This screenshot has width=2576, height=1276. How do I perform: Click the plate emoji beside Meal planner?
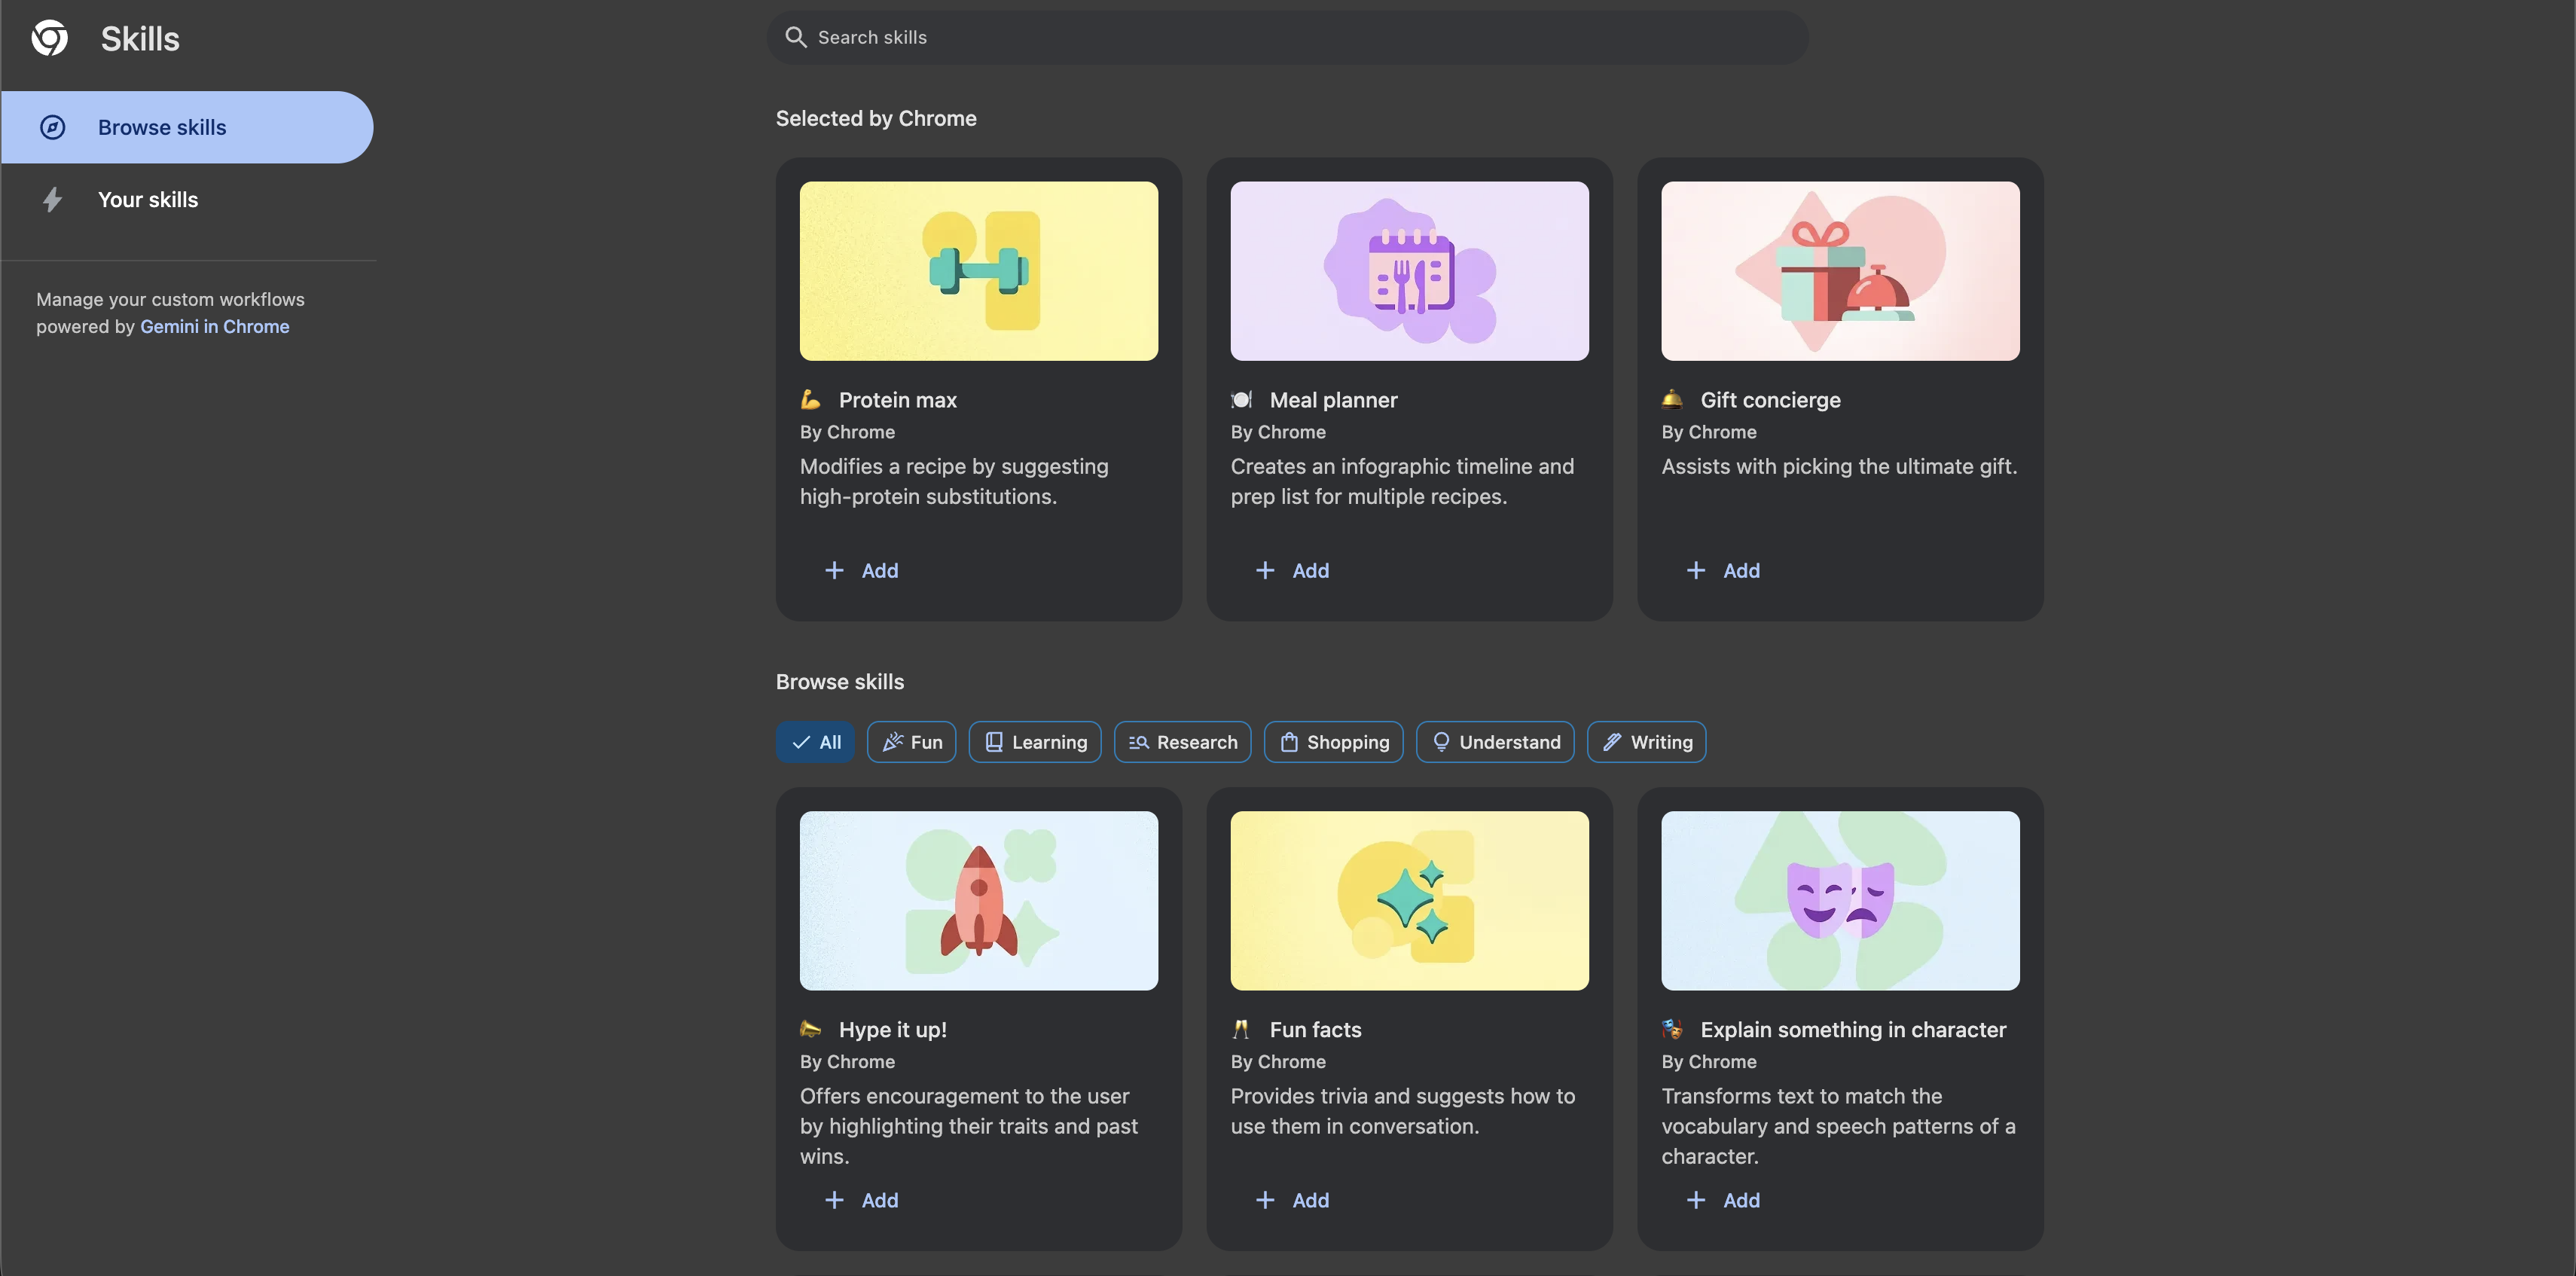tap(1242, 400)
